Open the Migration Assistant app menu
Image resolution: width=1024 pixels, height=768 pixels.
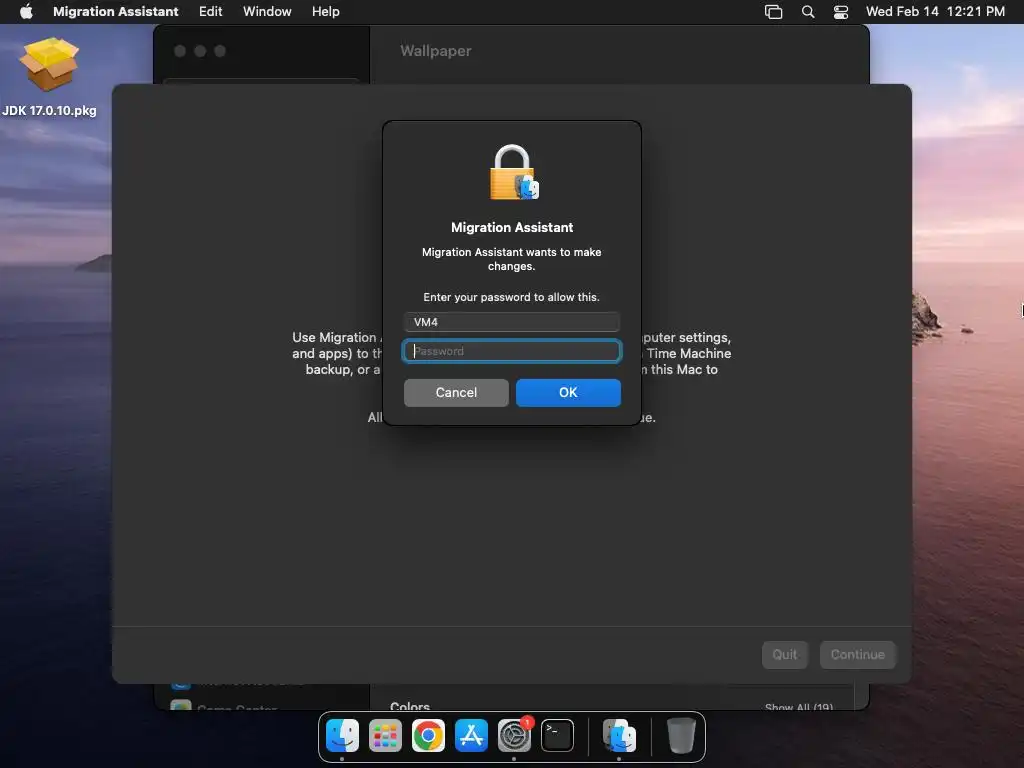coord(116,11)
